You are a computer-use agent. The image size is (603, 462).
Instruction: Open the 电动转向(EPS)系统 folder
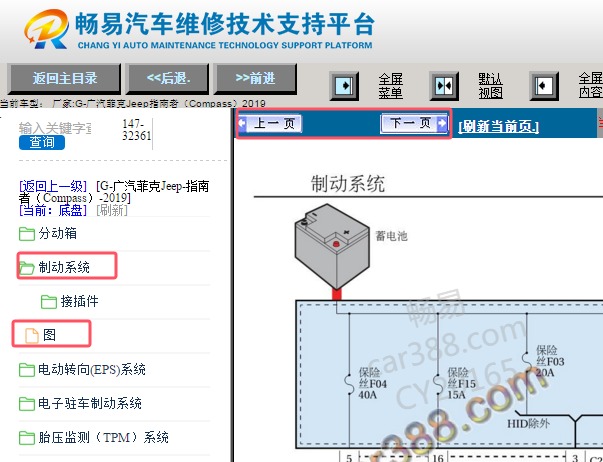point(92,370)
